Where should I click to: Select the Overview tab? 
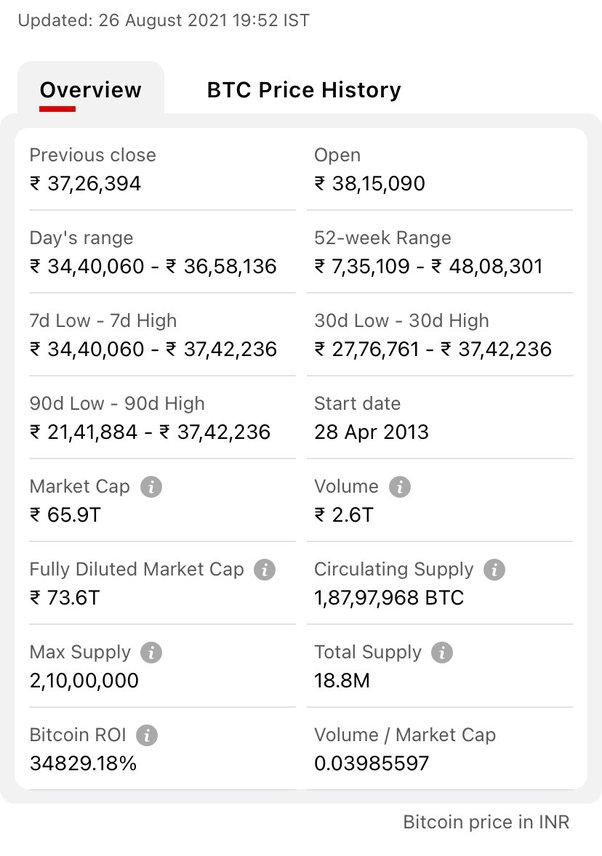91,90
